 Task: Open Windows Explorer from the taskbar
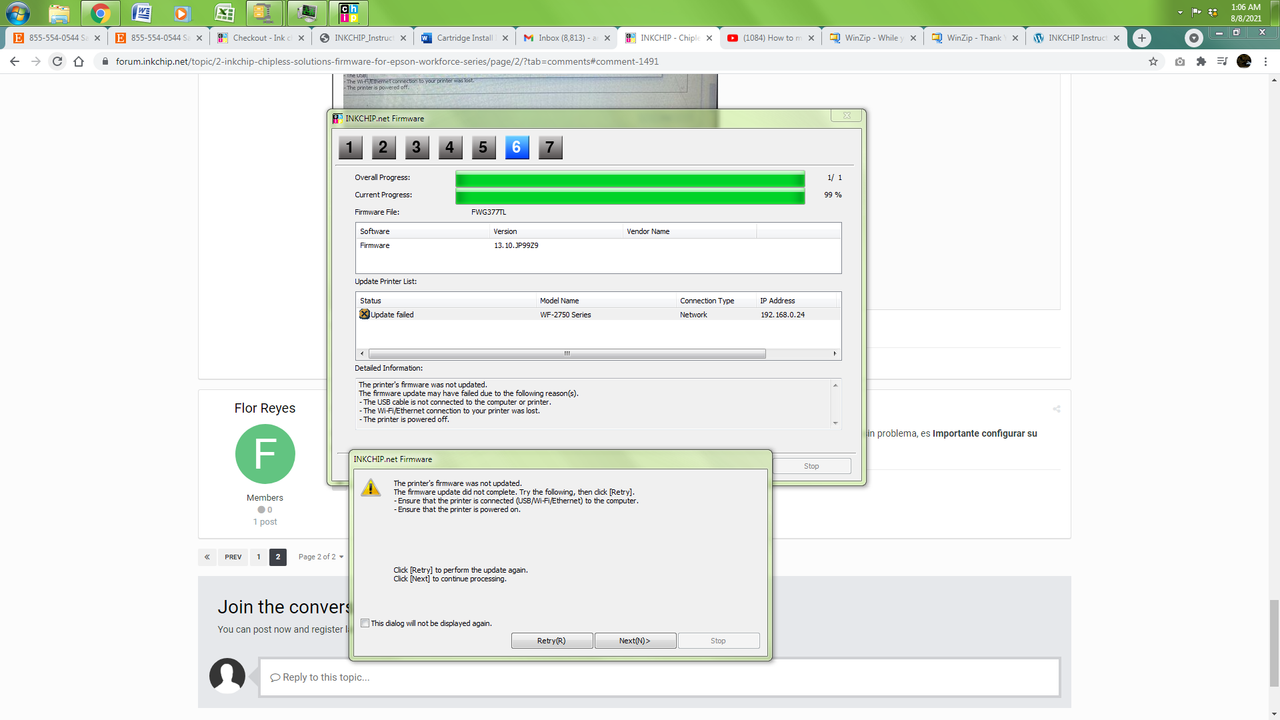click(59, 13)
